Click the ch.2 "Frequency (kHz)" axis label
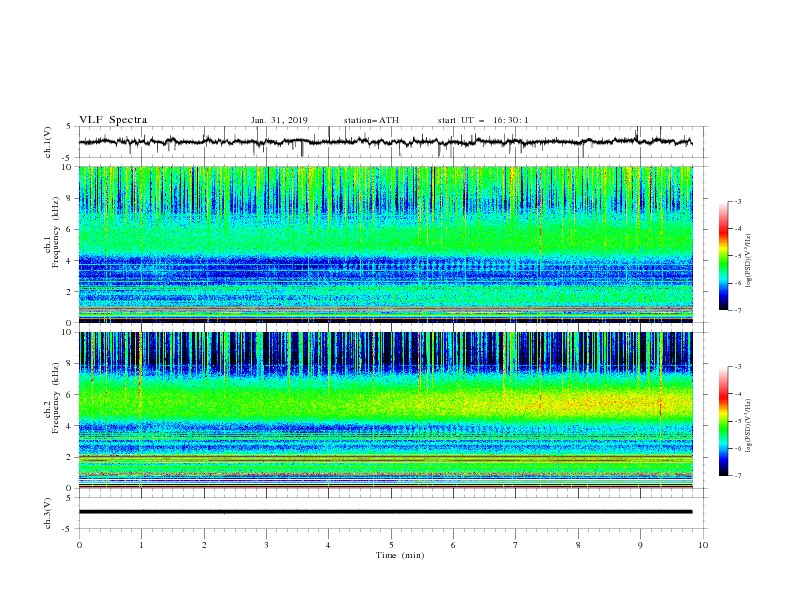 point(55,398)
